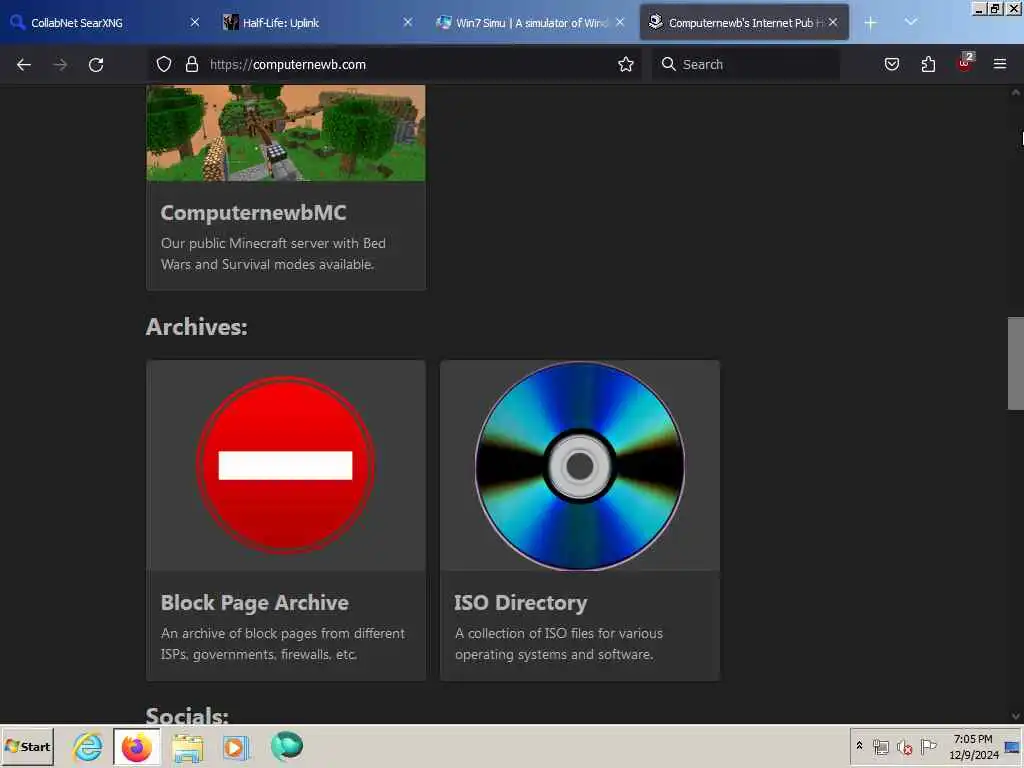Open the uBlock Origin extension icon

pyautogui.click(x=965, y=63)
